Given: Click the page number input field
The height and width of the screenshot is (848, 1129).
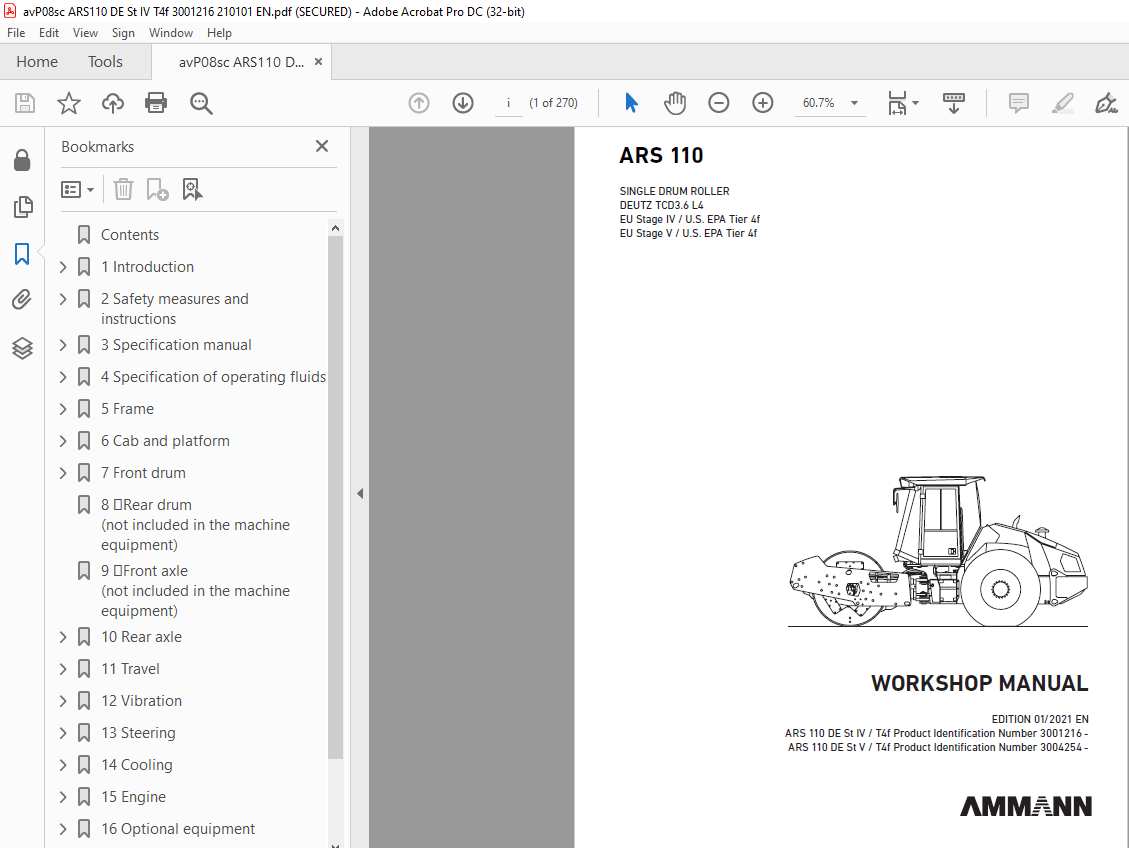Looking at the screenshot, I should point(508,103).
